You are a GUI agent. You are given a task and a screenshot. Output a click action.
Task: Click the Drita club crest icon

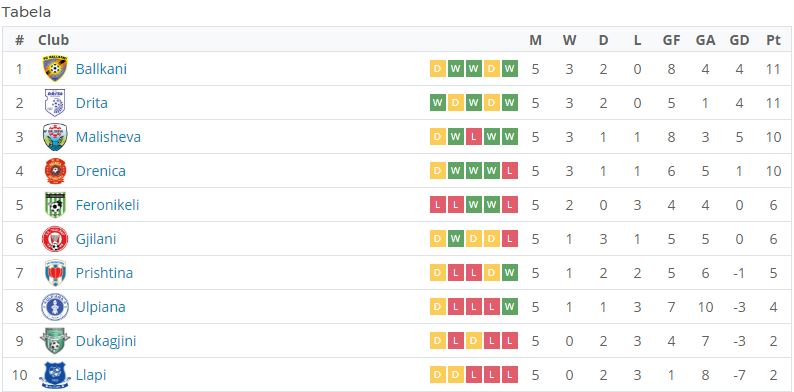pyautogui.click(x=55, y=103)
